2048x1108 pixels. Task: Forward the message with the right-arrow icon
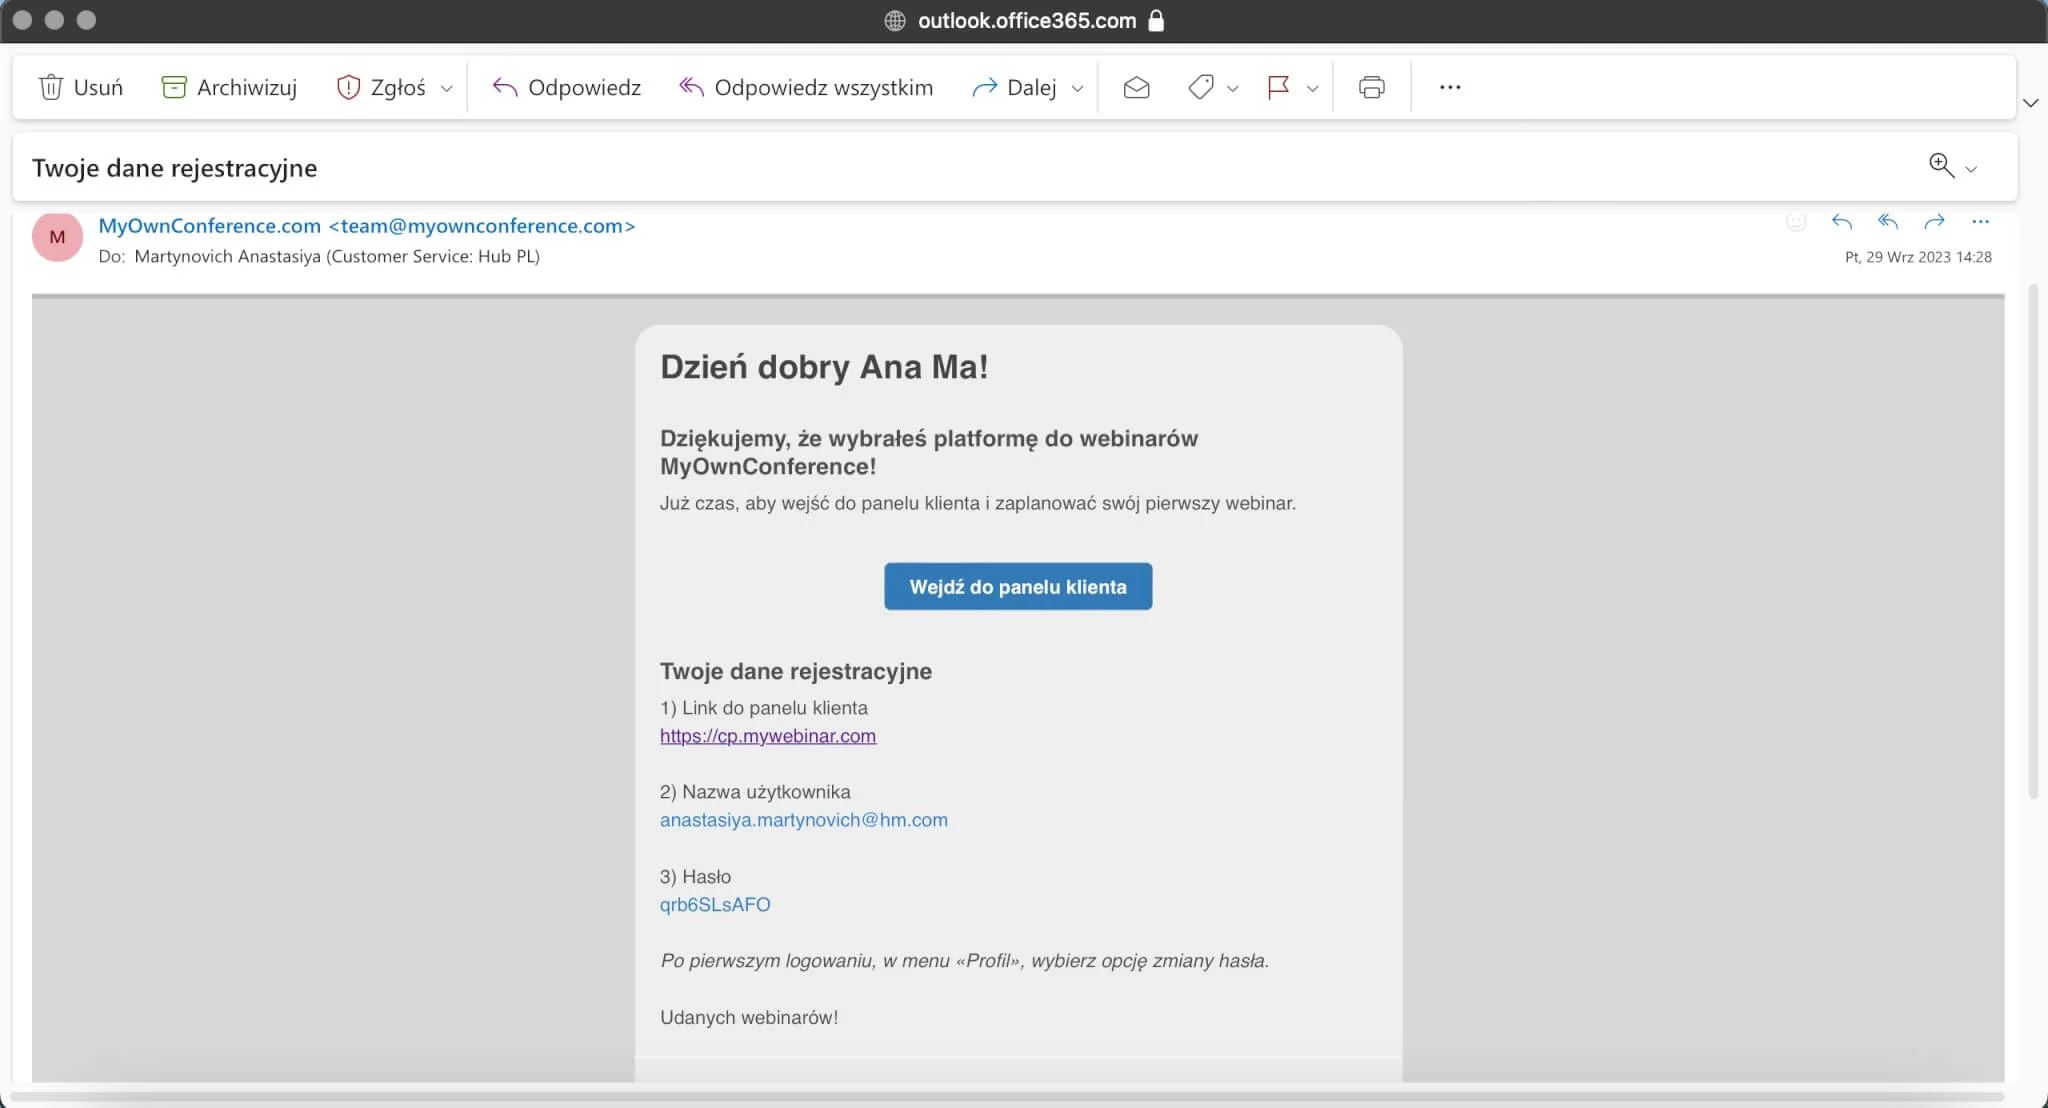[1936, 222]
